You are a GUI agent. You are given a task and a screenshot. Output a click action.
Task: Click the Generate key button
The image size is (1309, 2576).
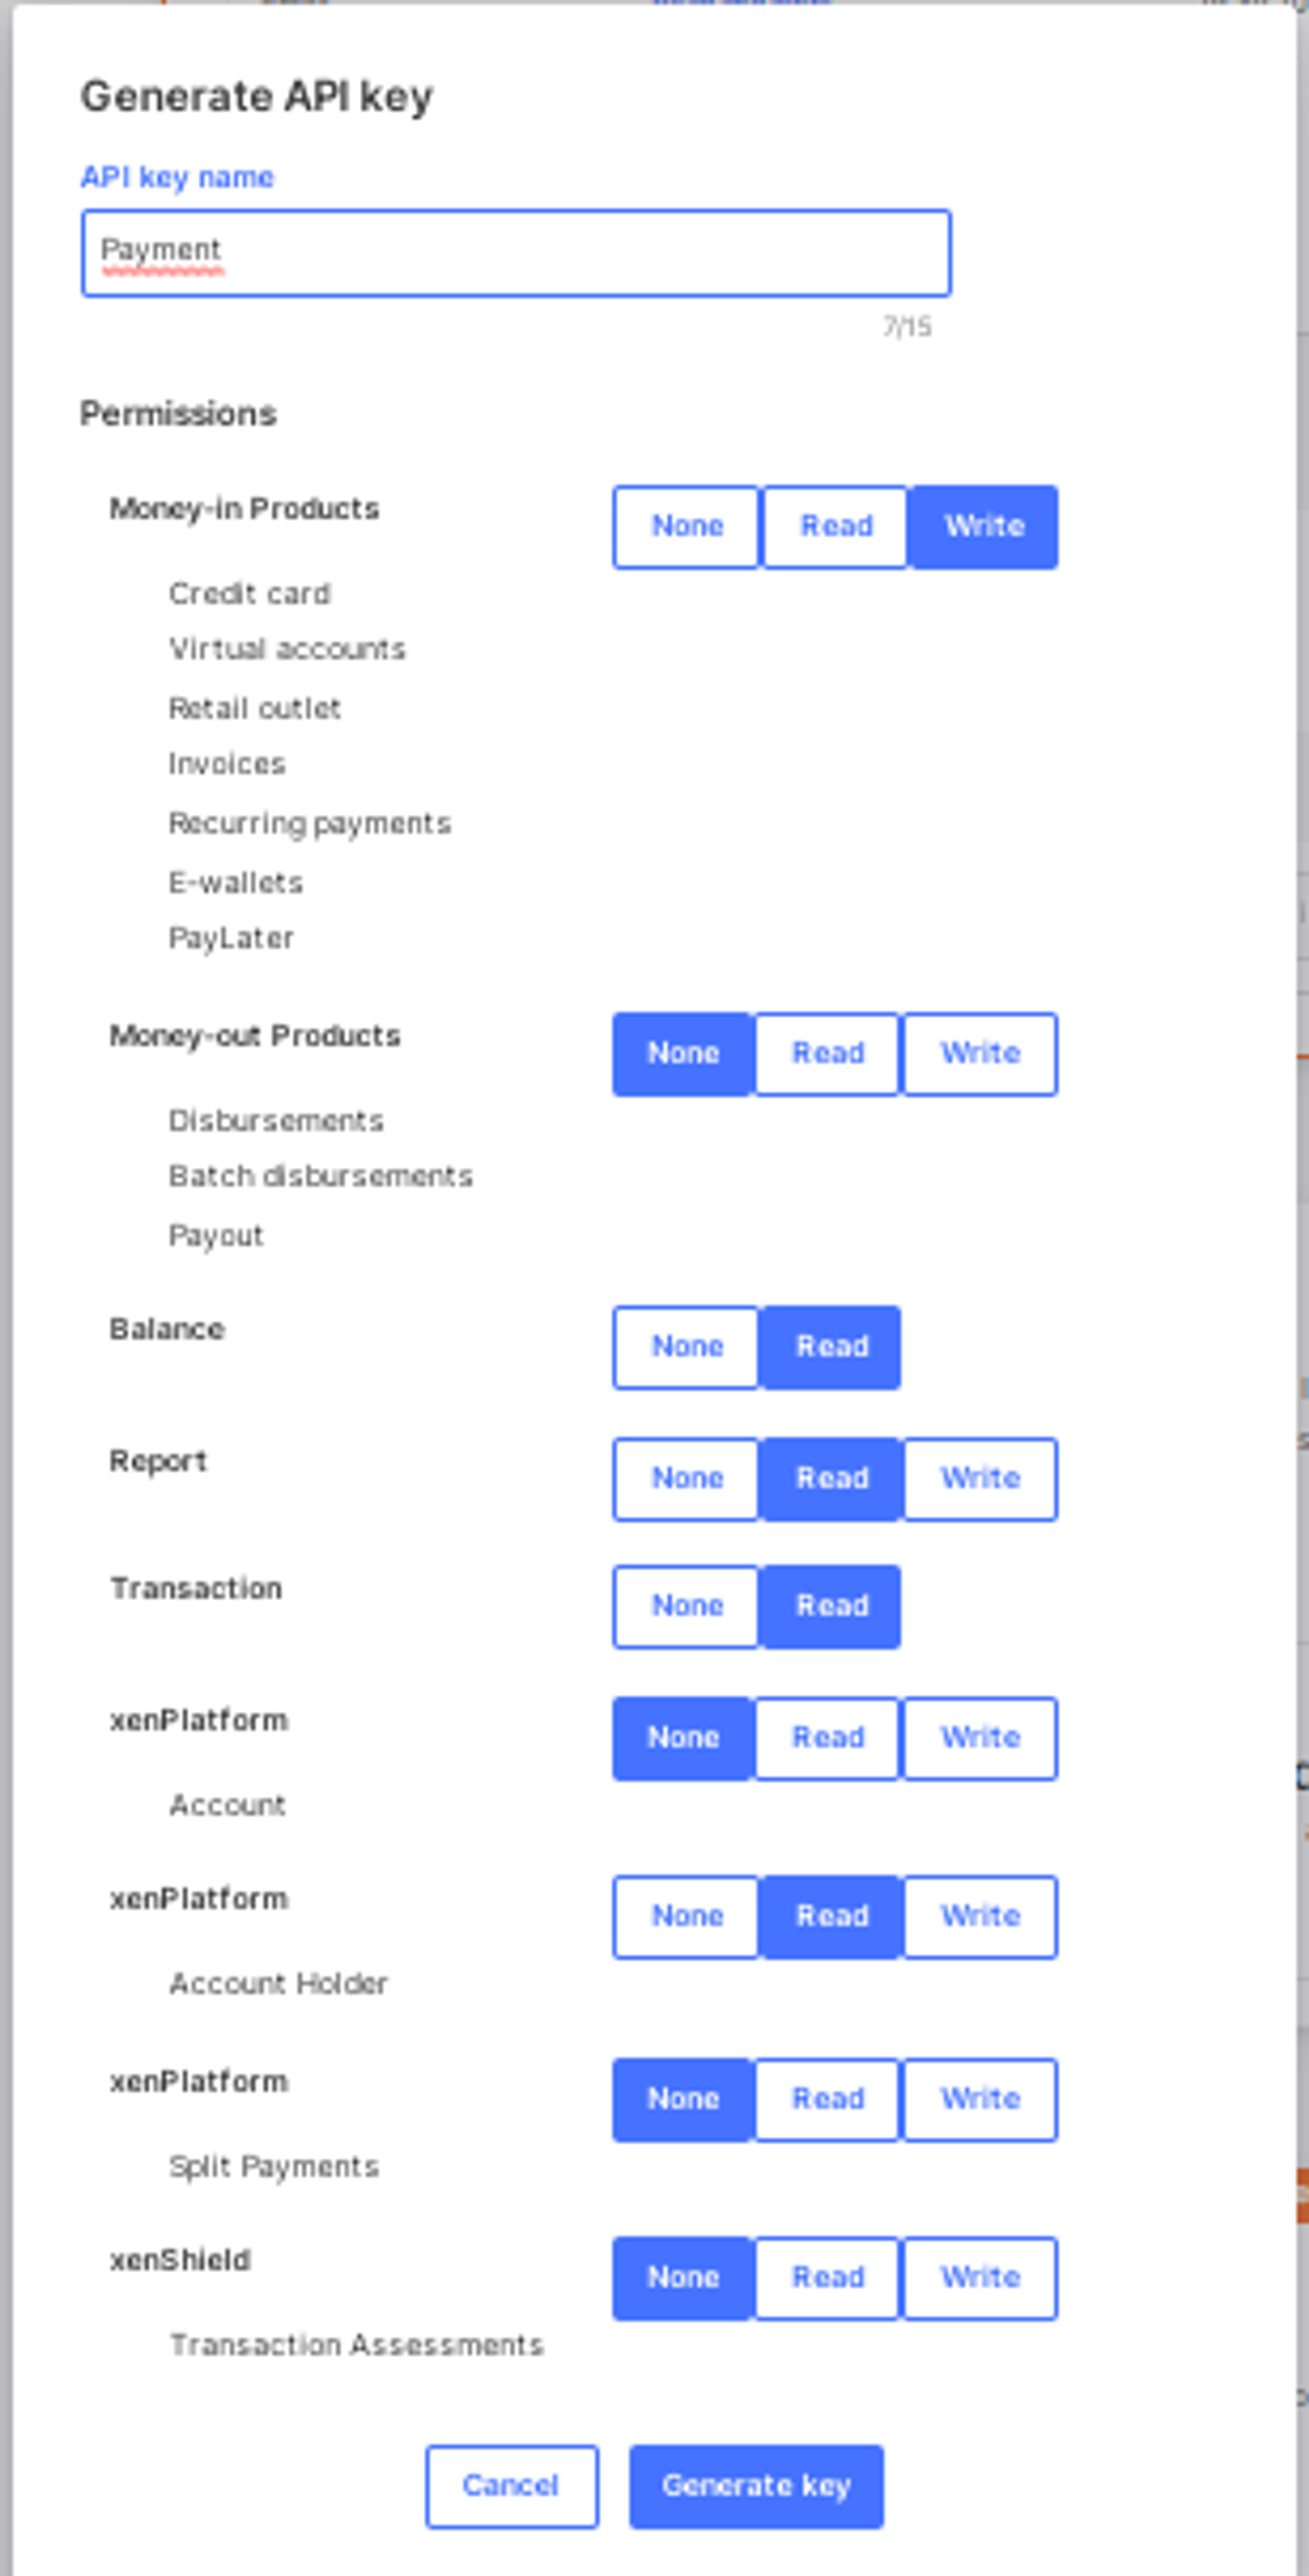pyautogui.click(x=756, y=2486)
